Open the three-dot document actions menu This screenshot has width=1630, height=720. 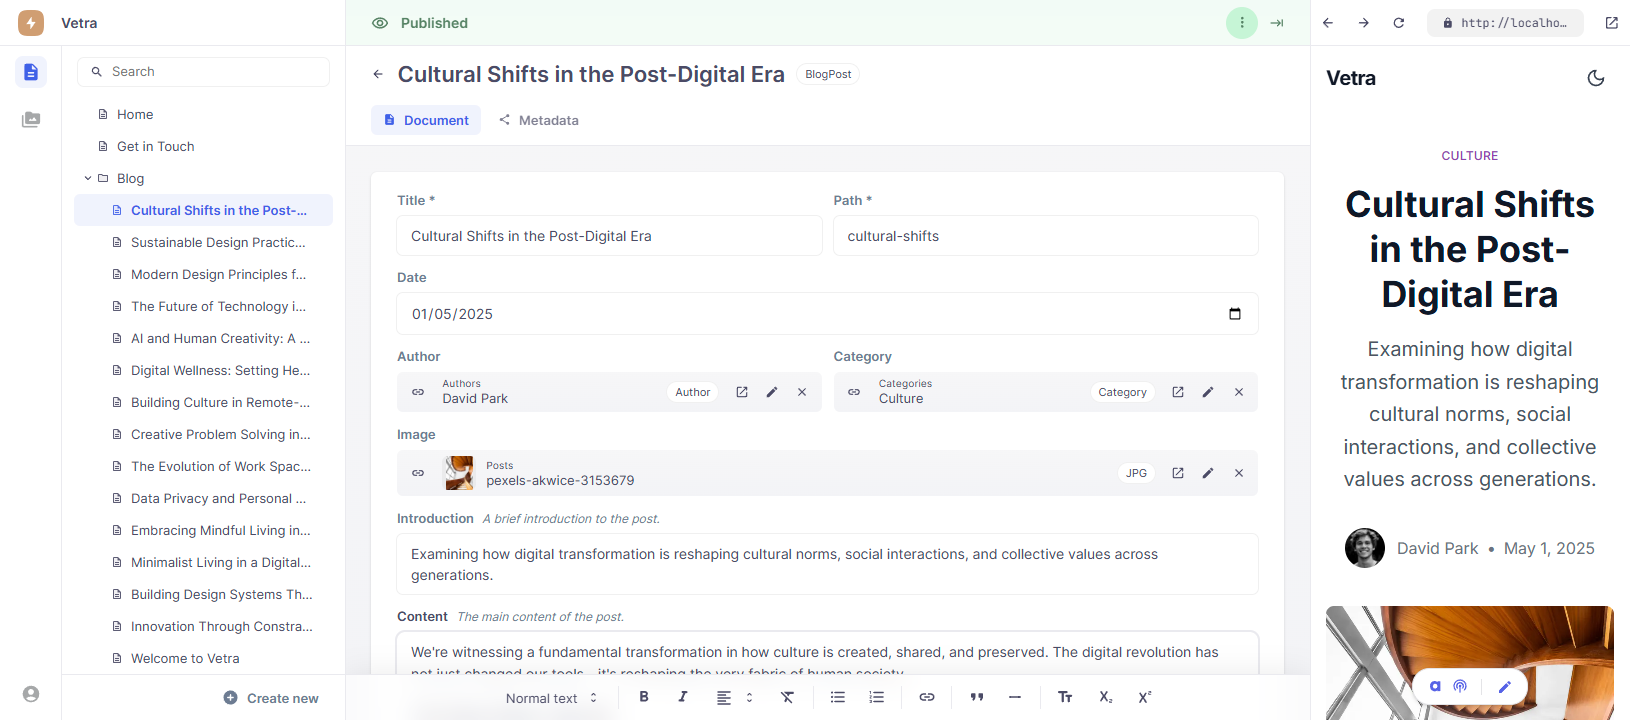[x=1242, y=23]
